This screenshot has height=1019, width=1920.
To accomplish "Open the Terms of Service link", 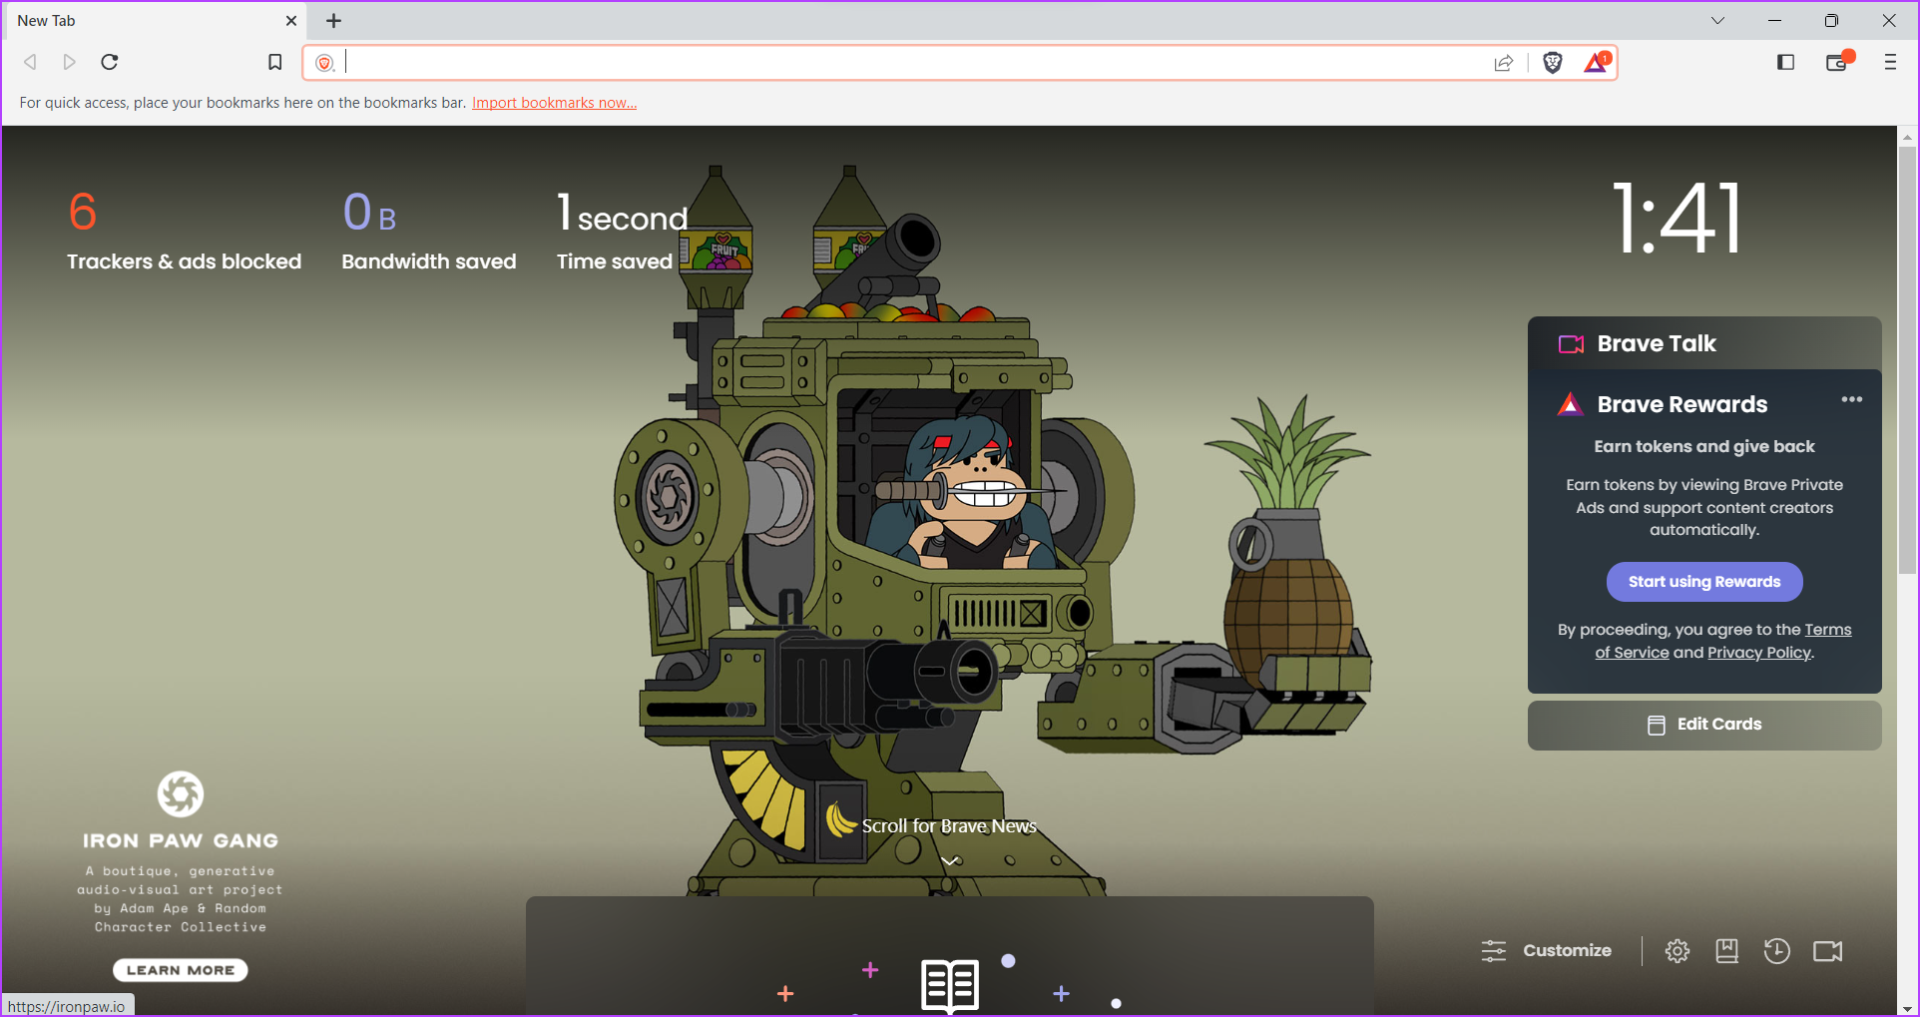I will point(1723,641).
